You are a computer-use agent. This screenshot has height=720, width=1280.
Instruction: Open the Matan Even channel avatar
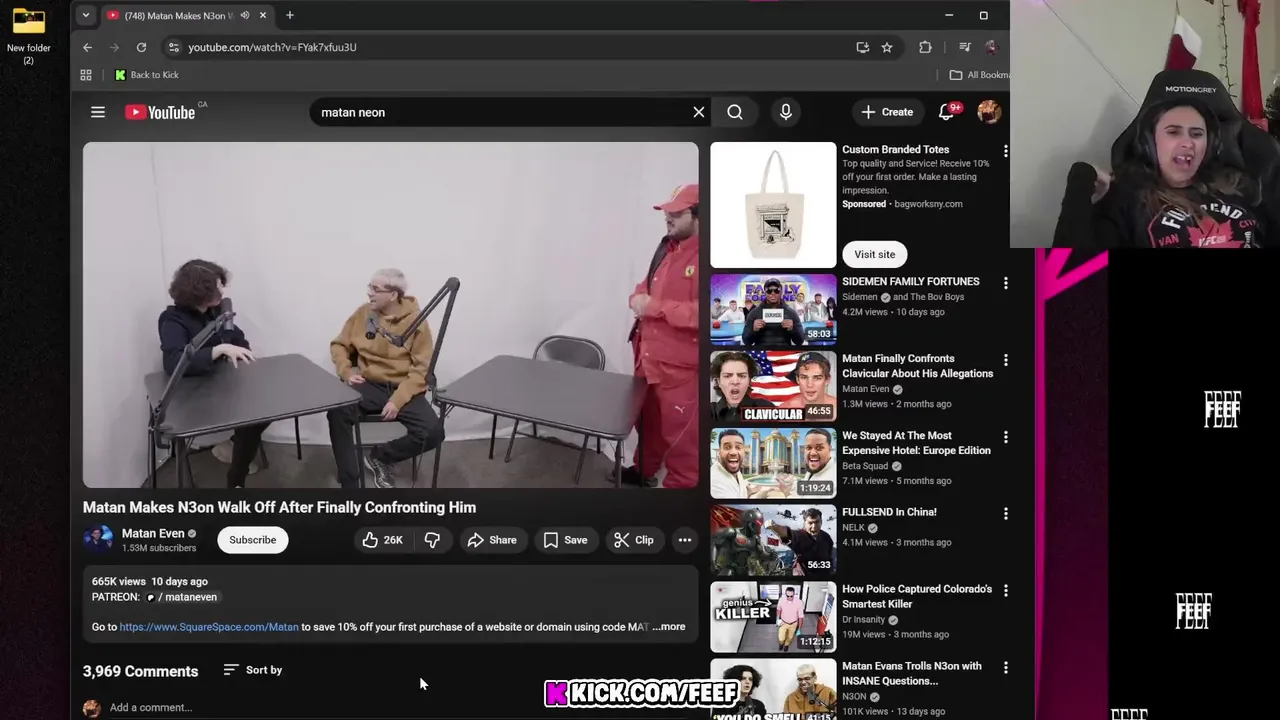pyautogui.click(x=98, y=540)
